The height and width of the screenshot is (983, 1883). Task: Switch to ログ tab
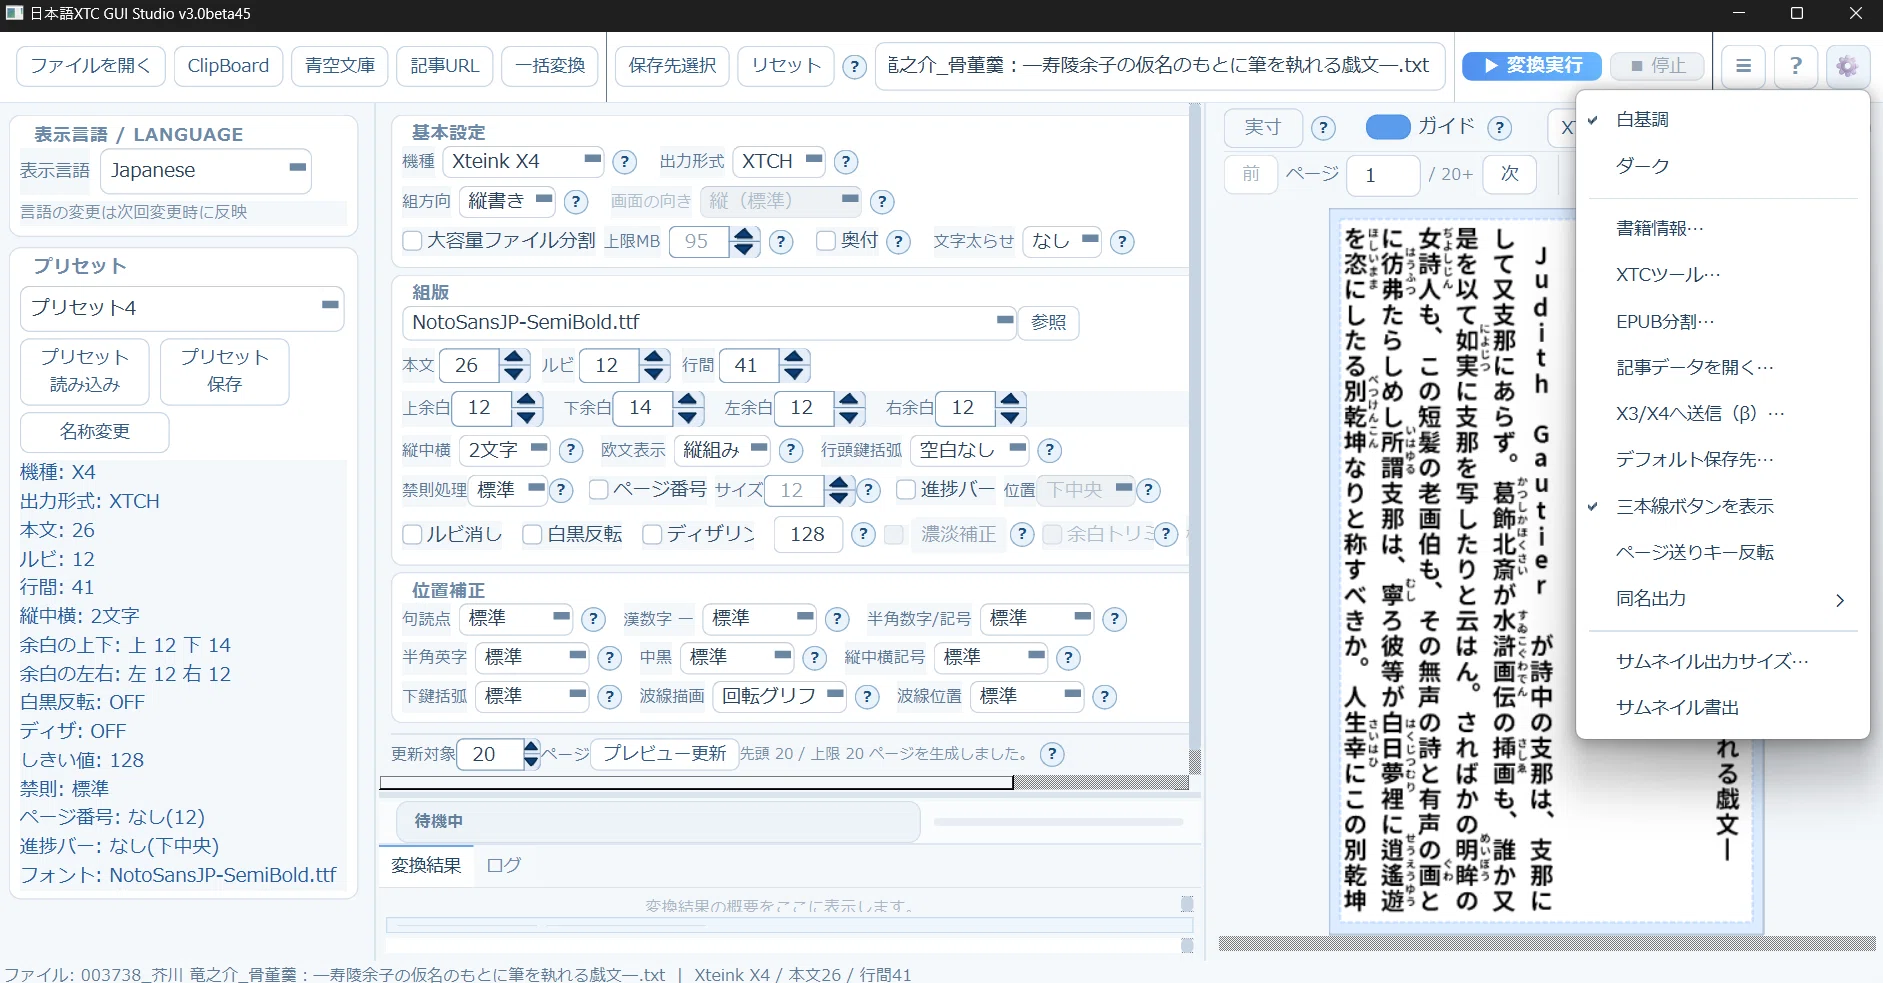pos(504,866)
